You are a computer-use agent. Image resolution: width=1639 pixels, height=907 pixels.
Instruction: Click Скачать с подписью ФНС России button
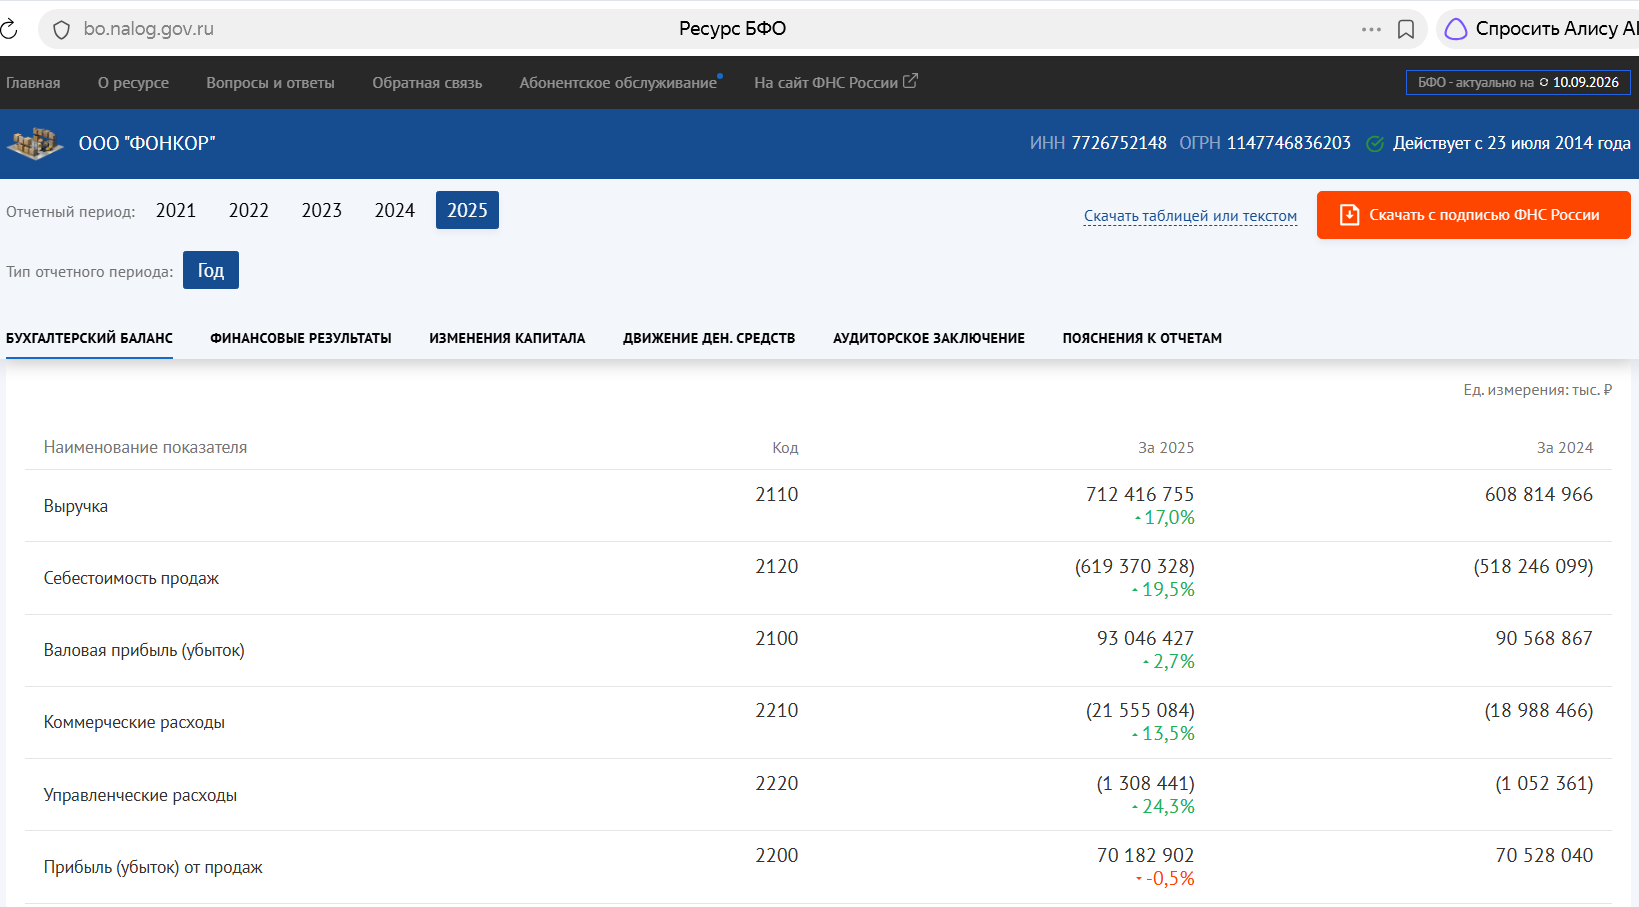(1473, 215)
